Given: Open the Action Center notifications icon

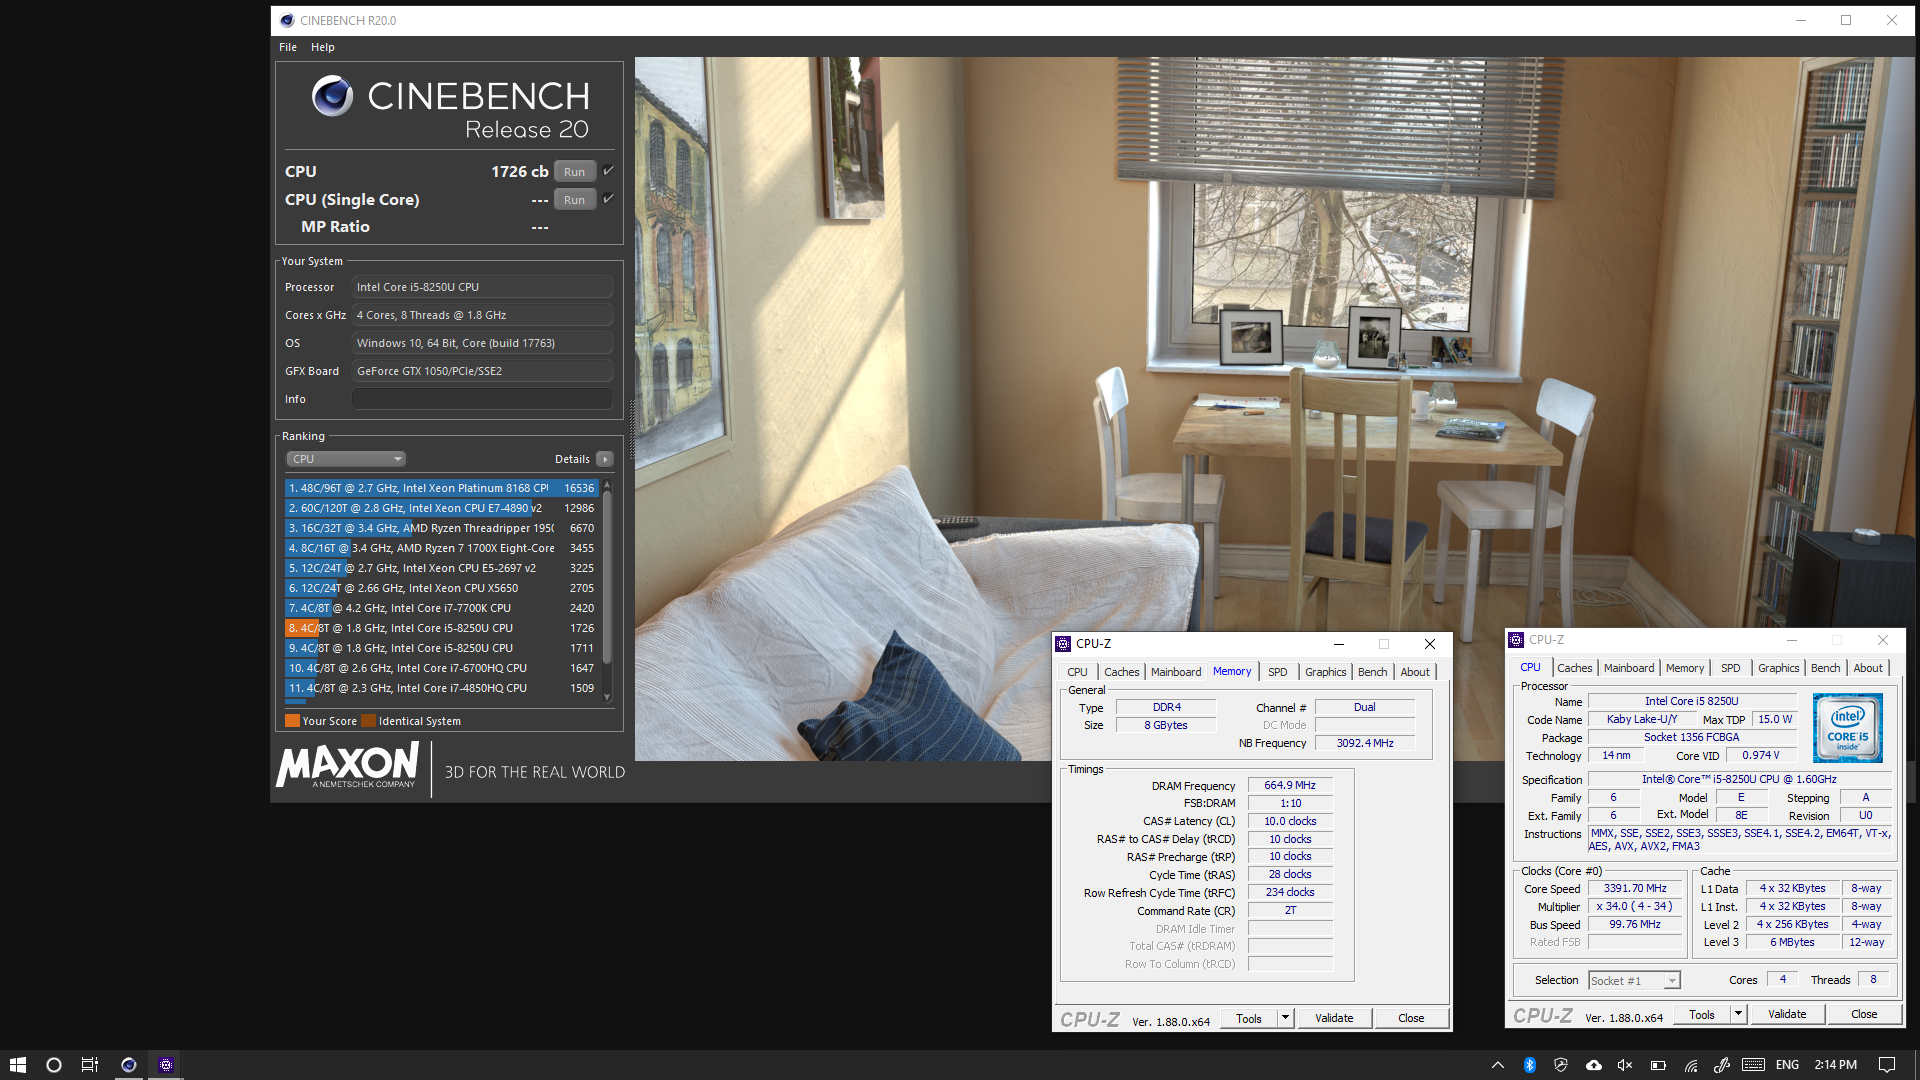Looking at the screenshot, I should point(1887,1065).
